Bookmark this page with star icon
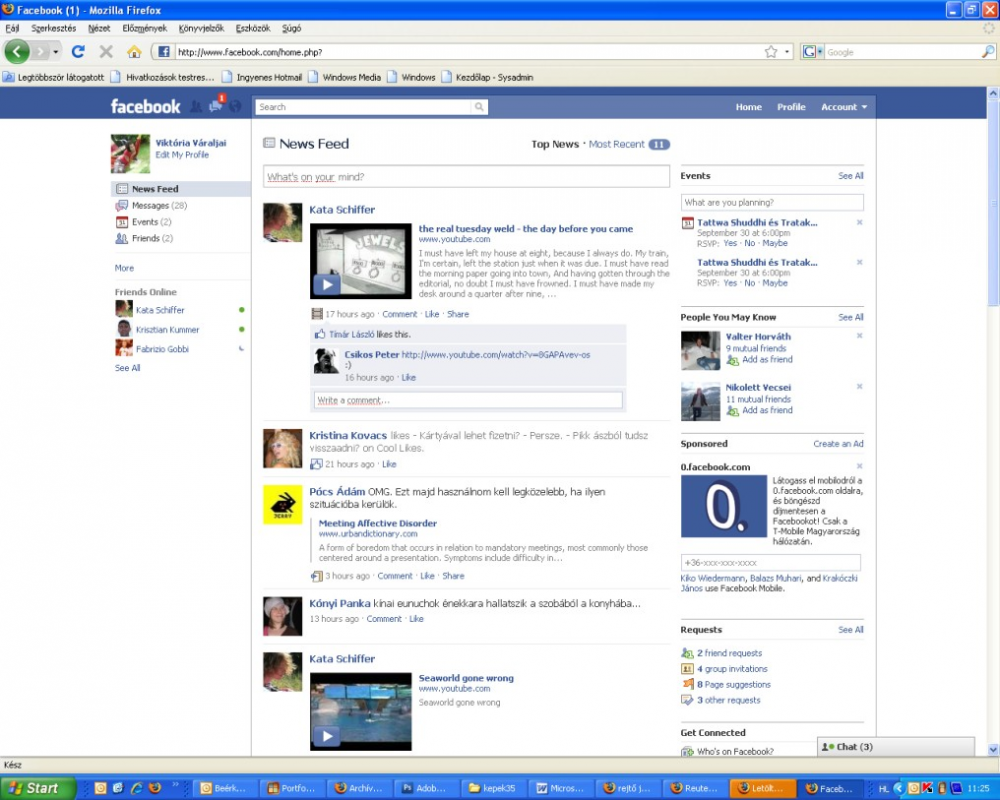1000x800 pixels. click(x=771, y=52)
